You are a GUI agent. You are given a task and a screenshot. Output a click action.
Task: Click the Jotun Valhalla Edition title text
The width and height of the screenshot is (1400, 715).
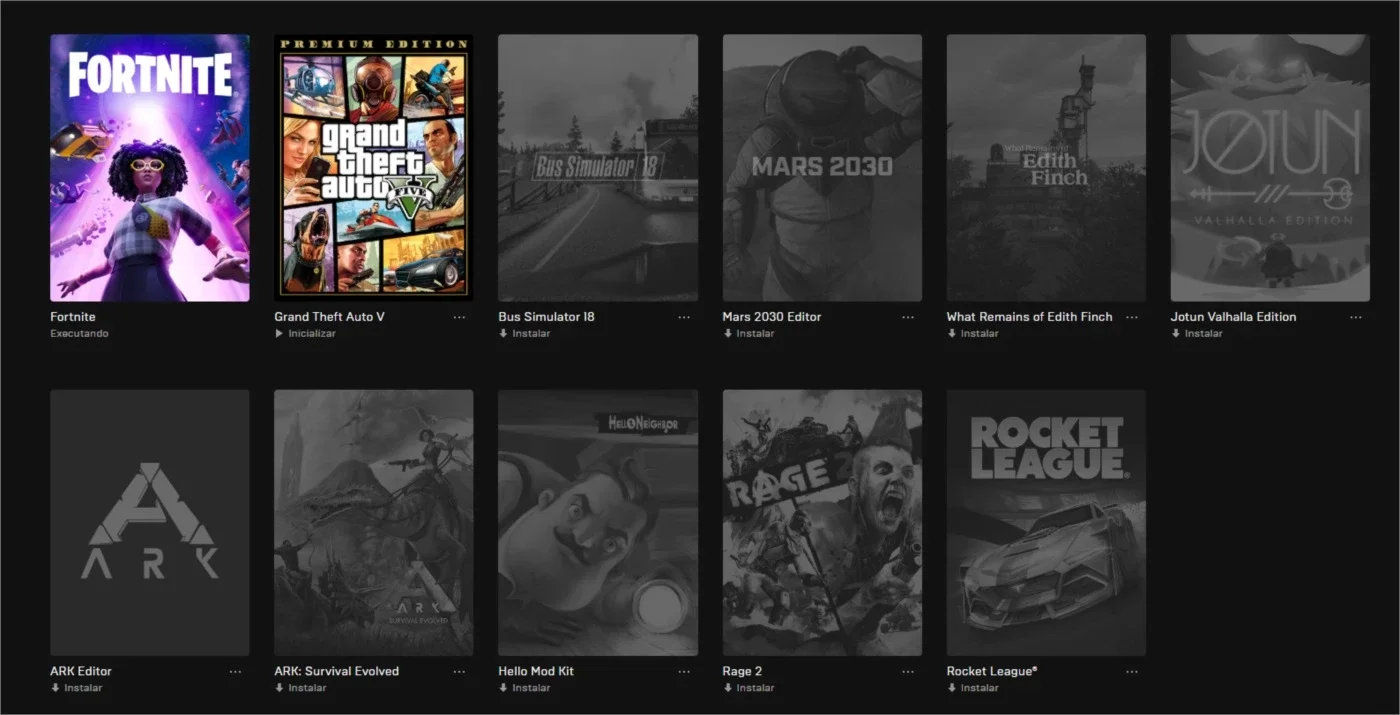coord(1233,317)
